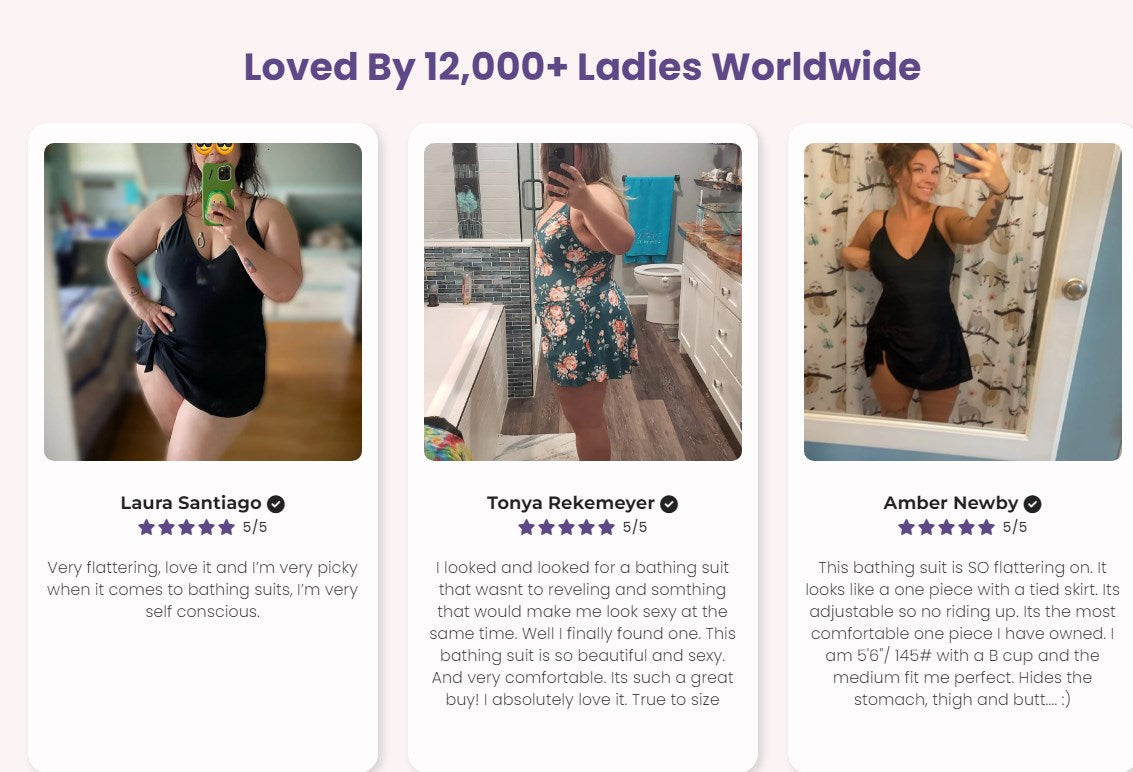1133x772 pixels.
Task: Click the middle star of Tonya Rekemeyer's rating
Action: (x=566, y=527)
